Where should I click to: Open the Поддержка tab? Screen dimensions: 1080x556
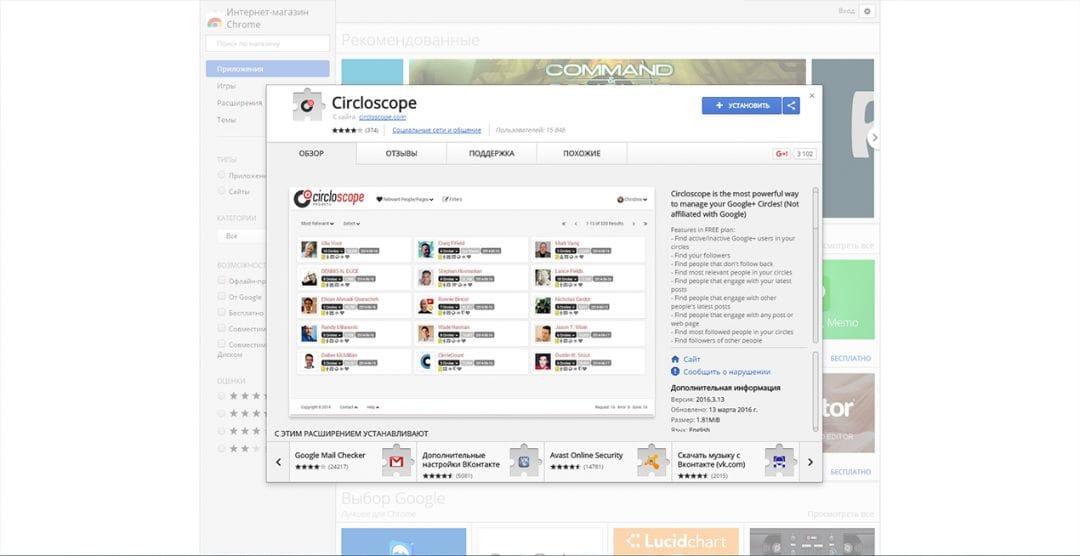[x=492, y=154]
